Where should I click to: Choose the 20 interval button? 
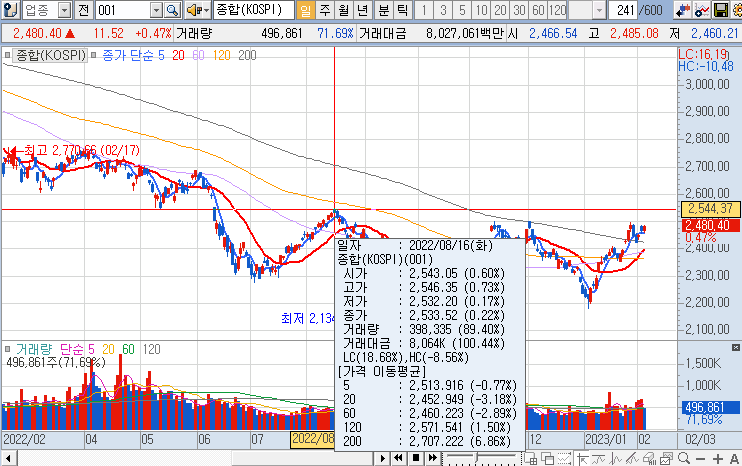click(x=500, y=10)
